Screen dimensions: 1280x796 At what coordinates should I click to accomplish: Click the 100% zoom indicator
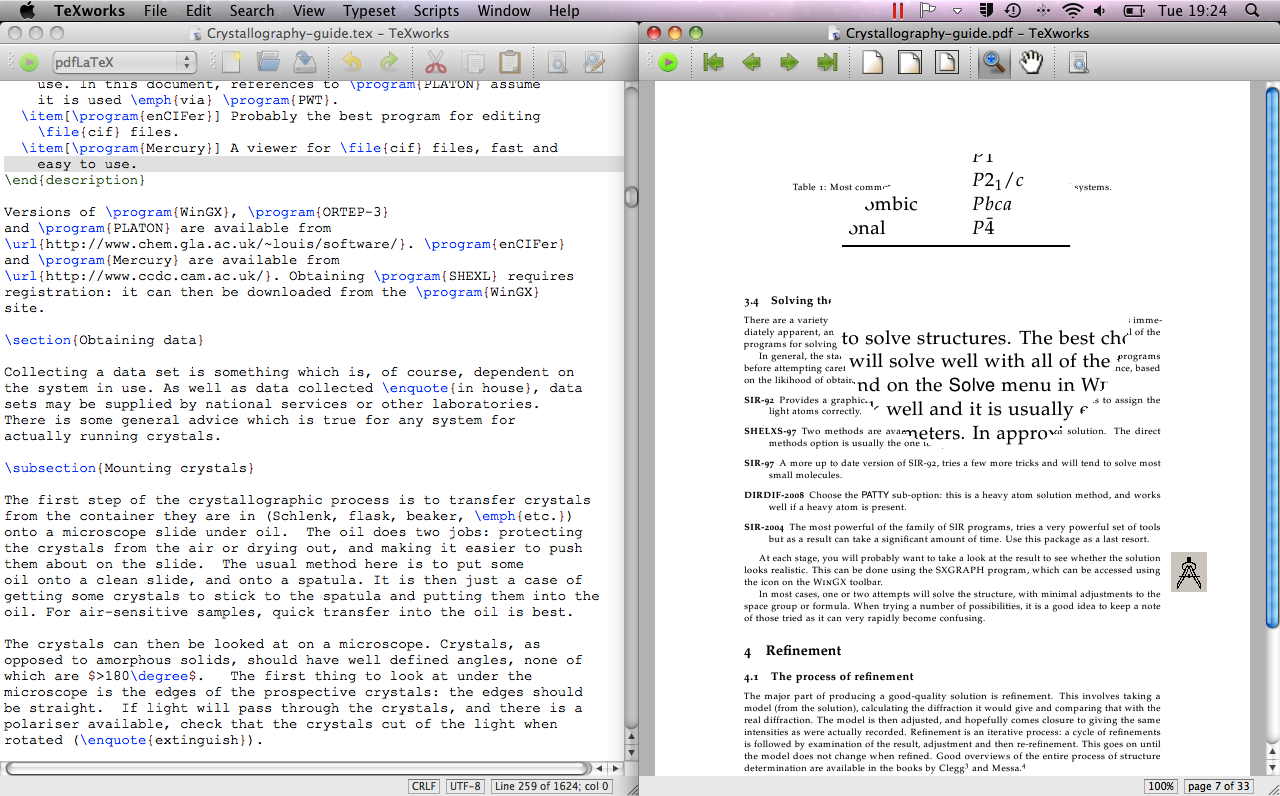click(x=1161, y=787)
